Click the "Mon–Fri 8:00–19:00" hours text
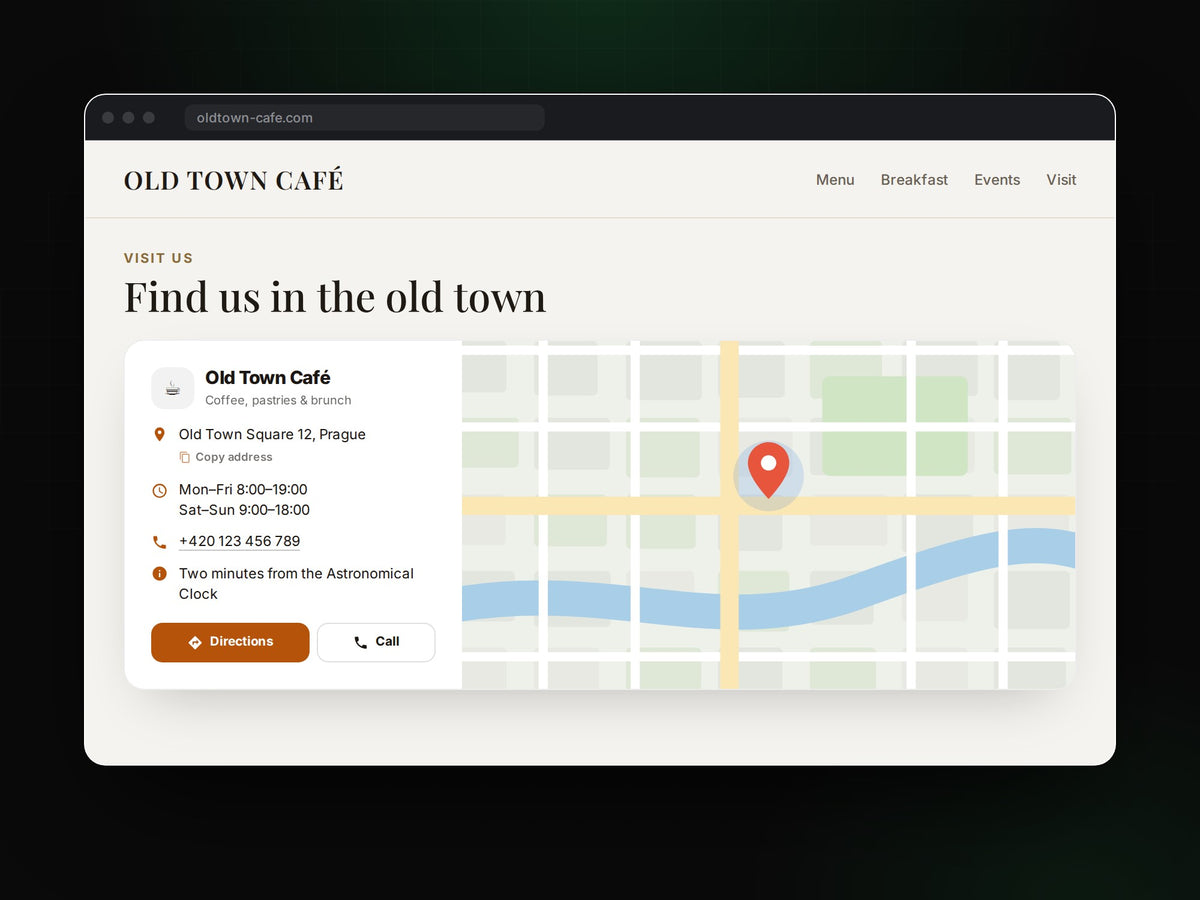 [243, 489]
